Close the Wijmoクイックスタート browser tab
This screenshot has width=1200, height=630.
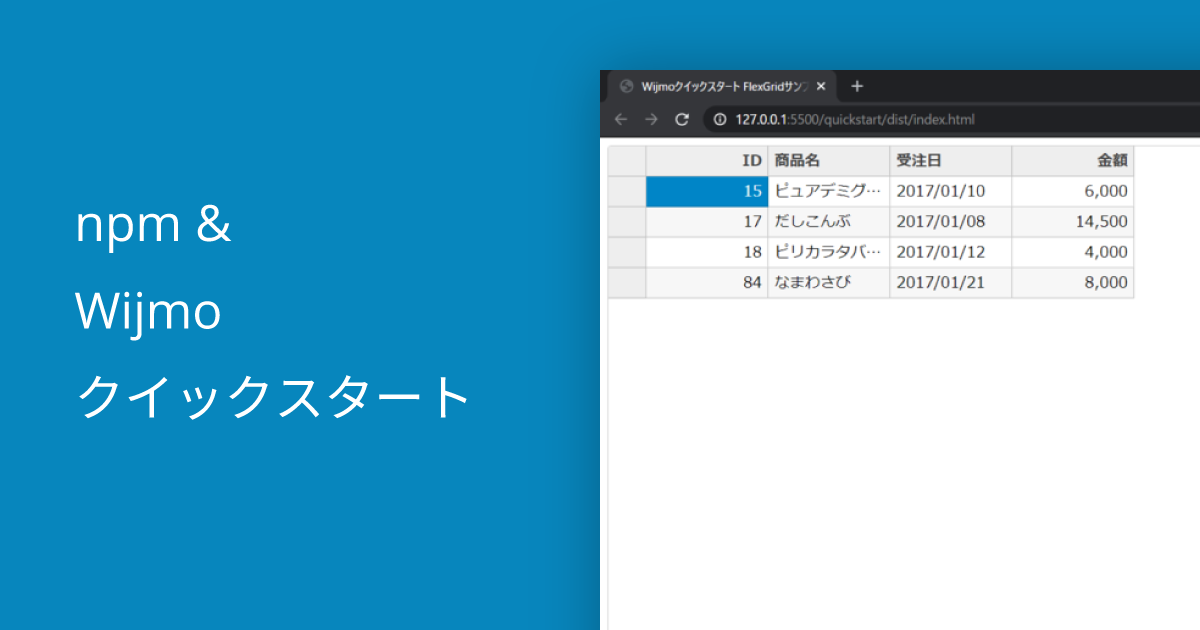820,86
